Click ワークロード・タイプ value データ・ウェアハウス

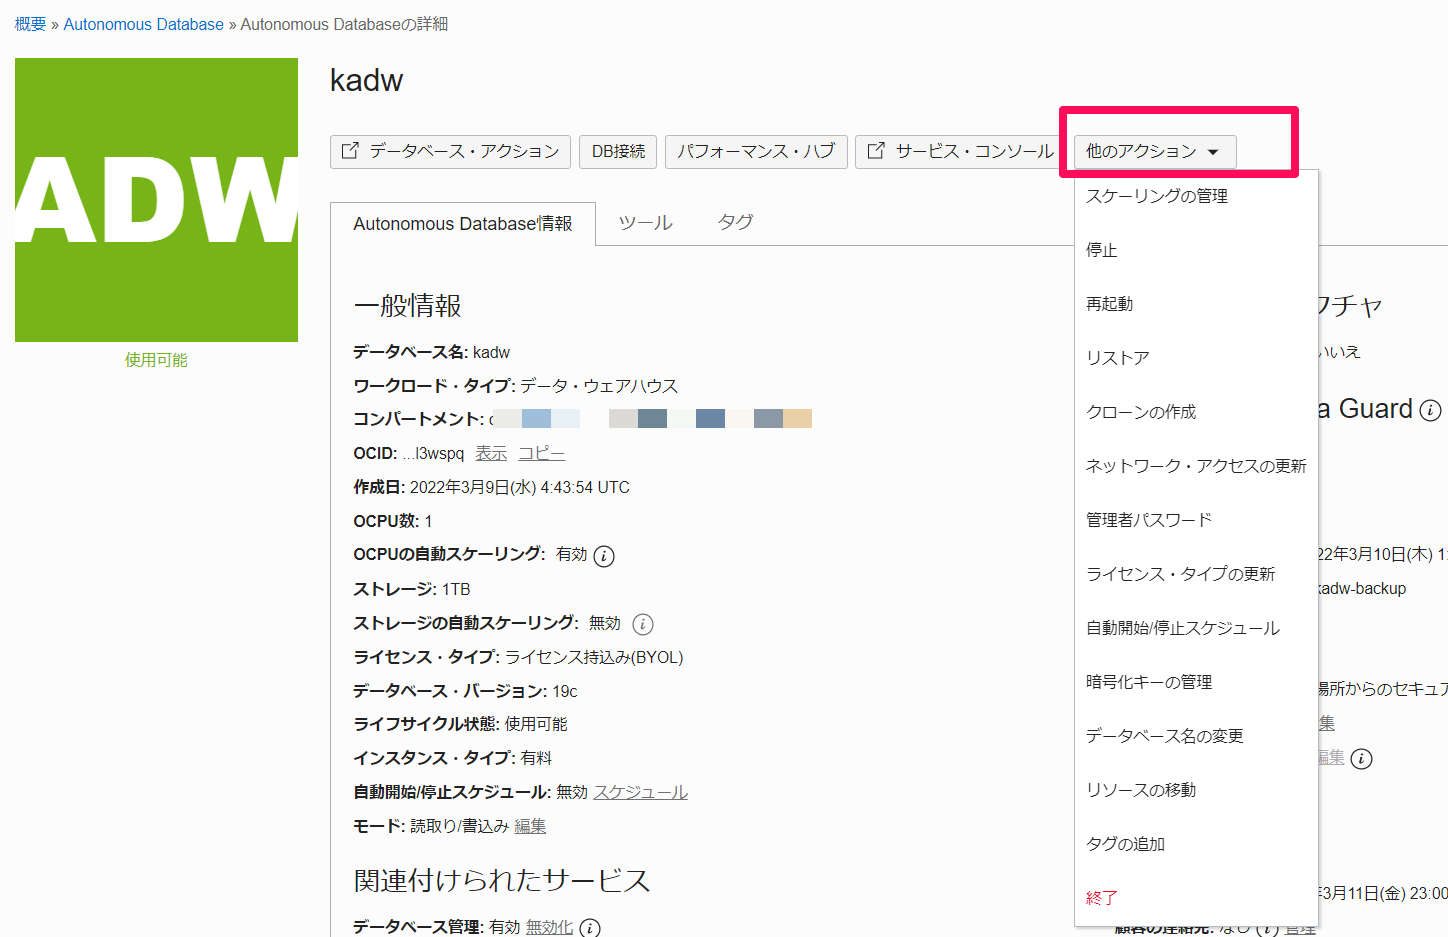[x=599, y=386]
